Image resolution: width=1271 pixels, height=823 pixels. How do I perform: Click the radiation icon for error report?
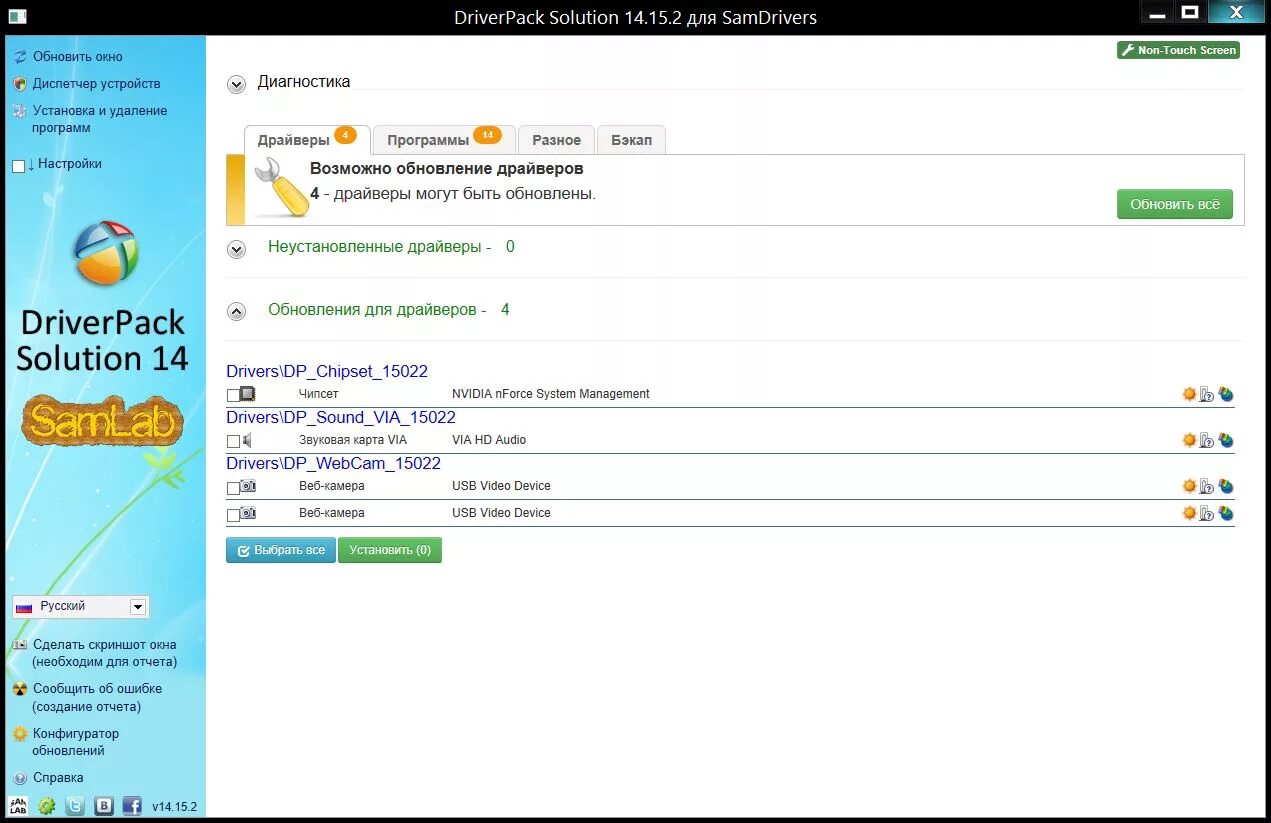[20, 689]
